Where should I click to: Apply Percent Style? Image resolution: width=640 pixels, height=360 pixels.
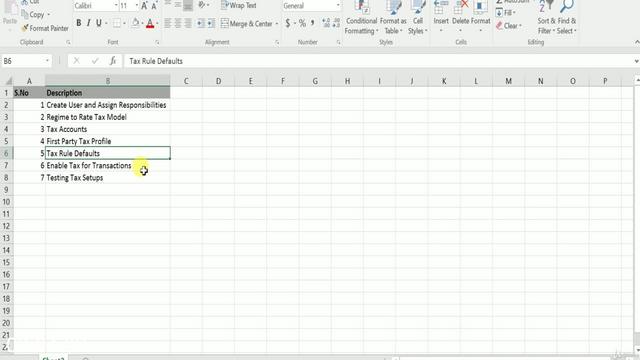point(302,24)
